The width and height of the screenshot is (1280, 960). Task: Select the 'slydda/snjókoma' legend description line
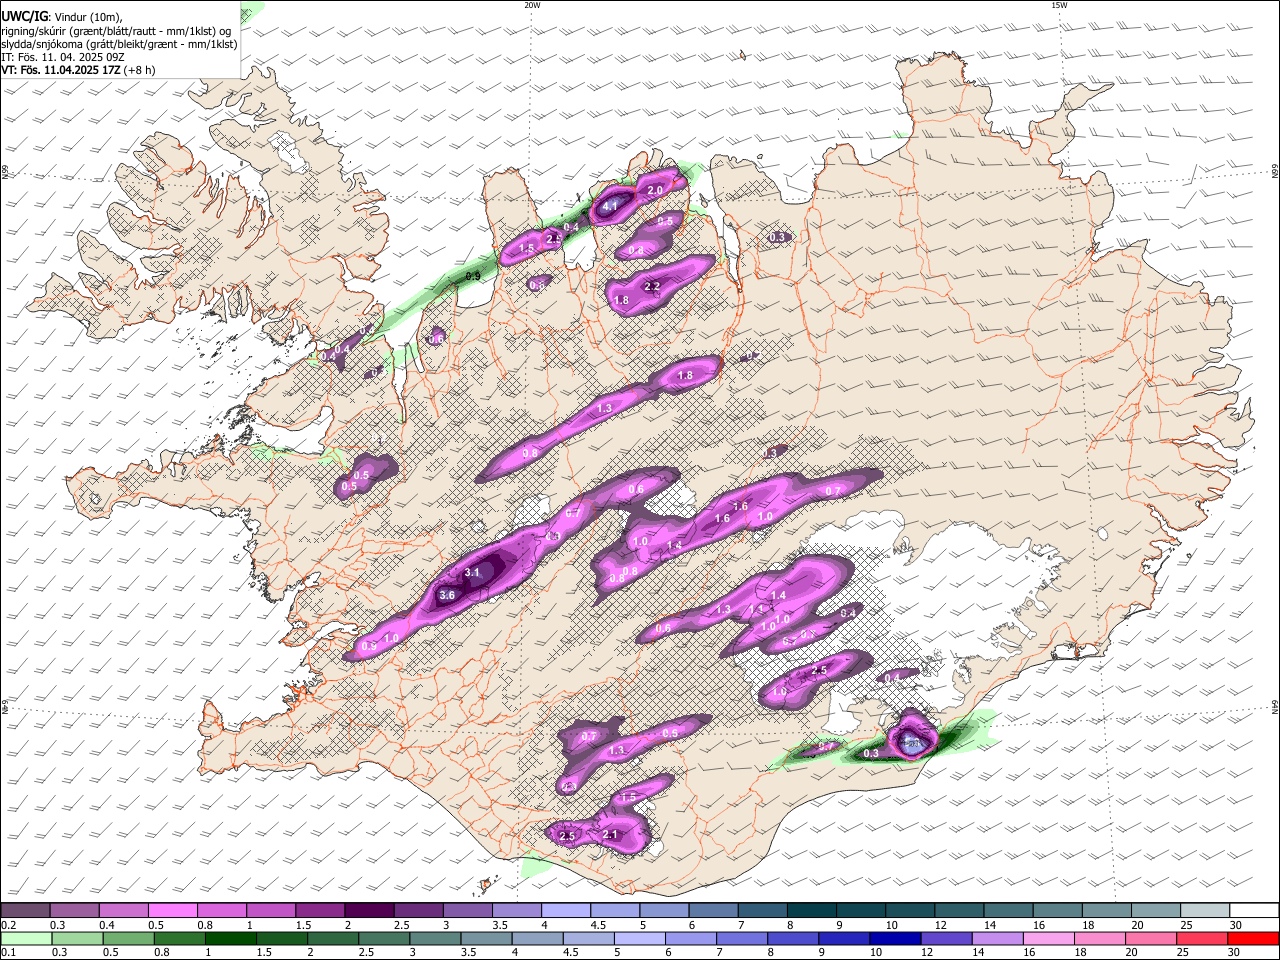(119, 44)
